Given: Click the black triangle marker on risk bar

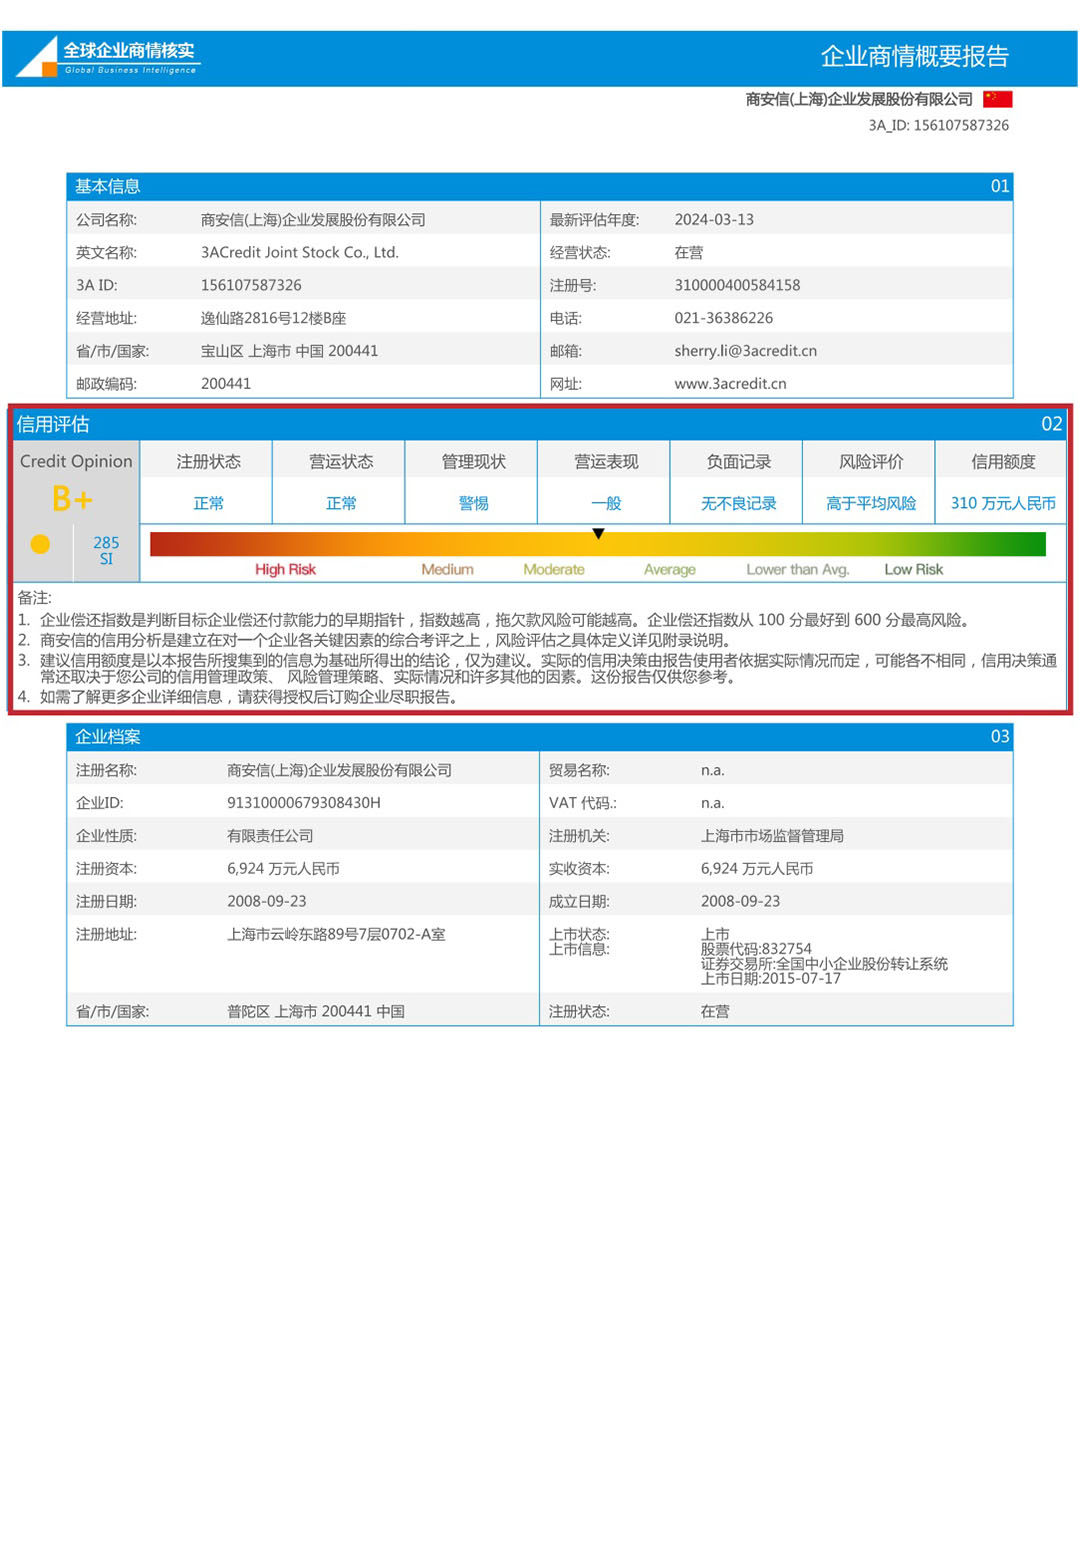Looking at the screenshot, I should [x=598, y=534].
